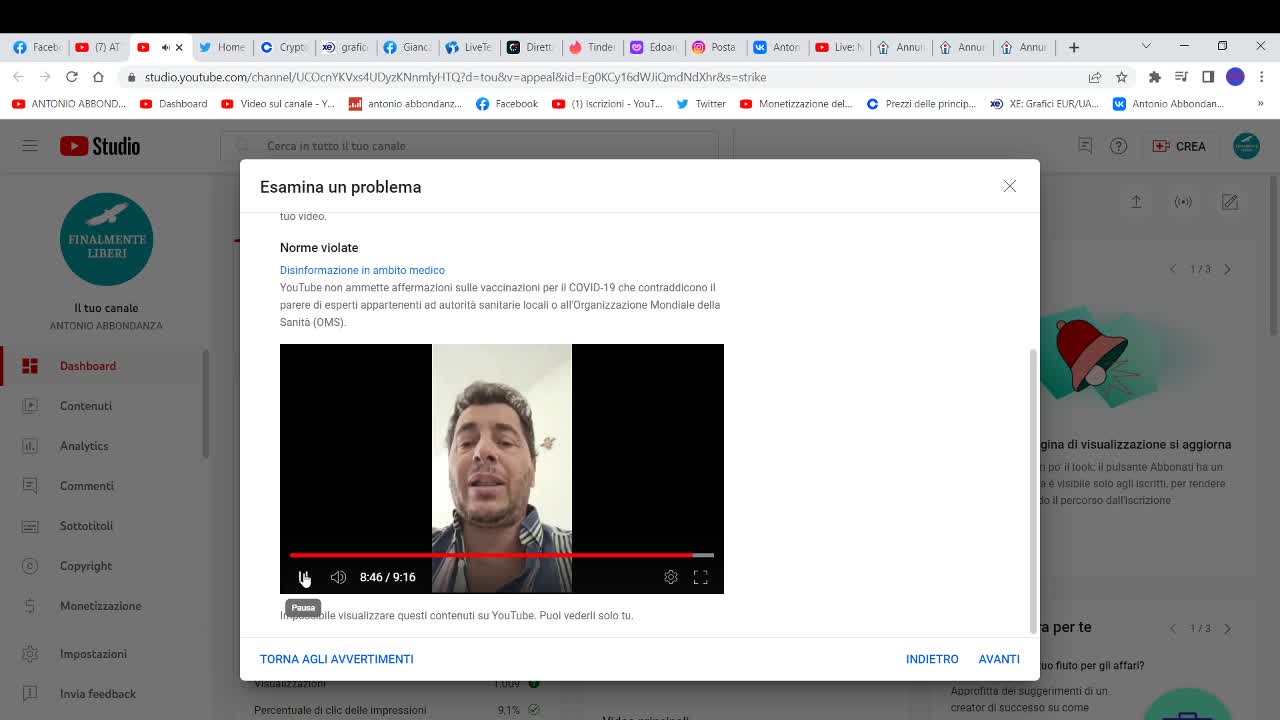Open the Twitter bookmark
This screenshot has height=720, width=1280.
pyautogui.click(x=701, y=104)
